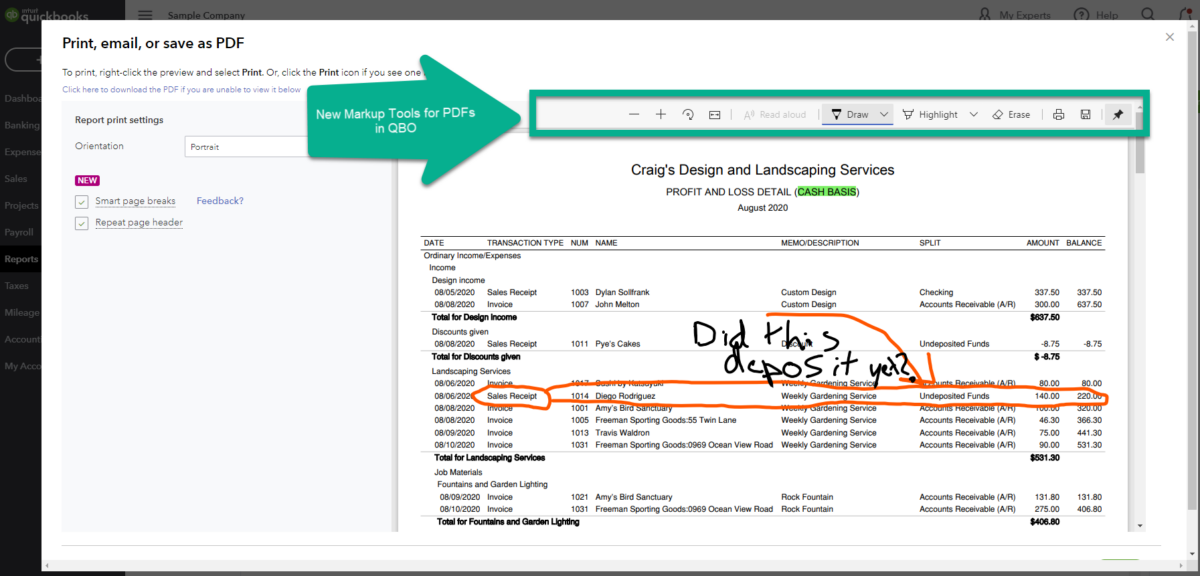Image resolution: width=1200 pixels, height=576 pixels.
Task: Open Payroll in the left sidebar
Action: pyautogui.click(x=20, y=232)
